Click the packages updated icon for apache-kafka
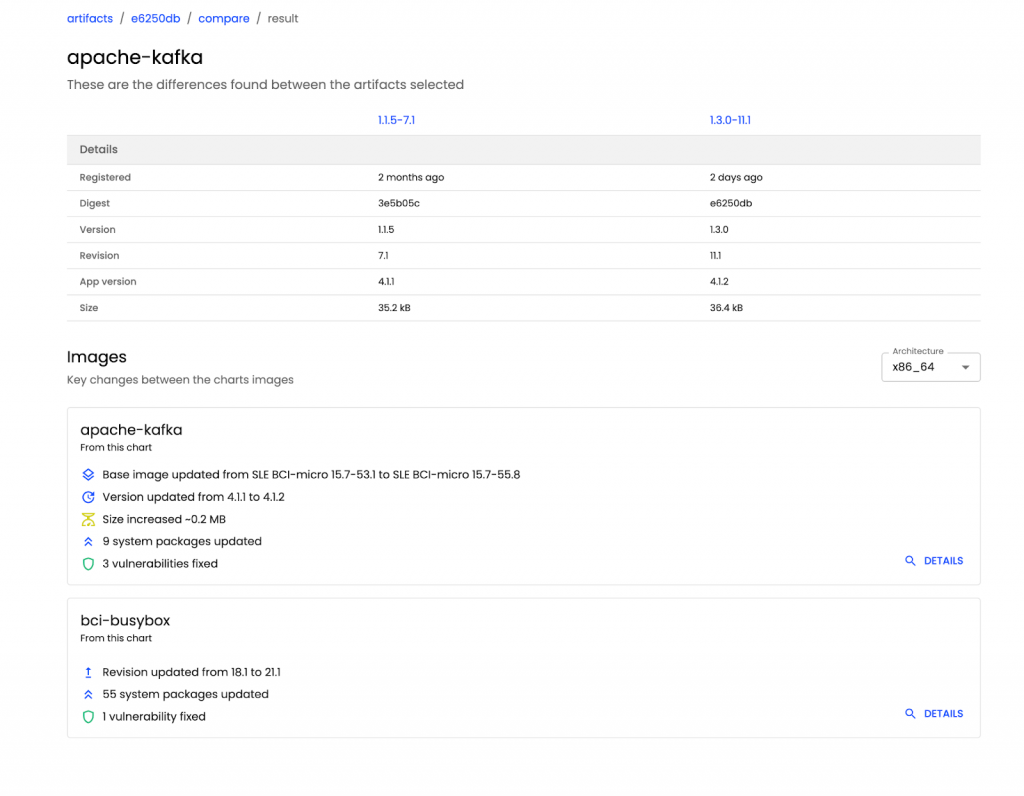 coord(88,540)
